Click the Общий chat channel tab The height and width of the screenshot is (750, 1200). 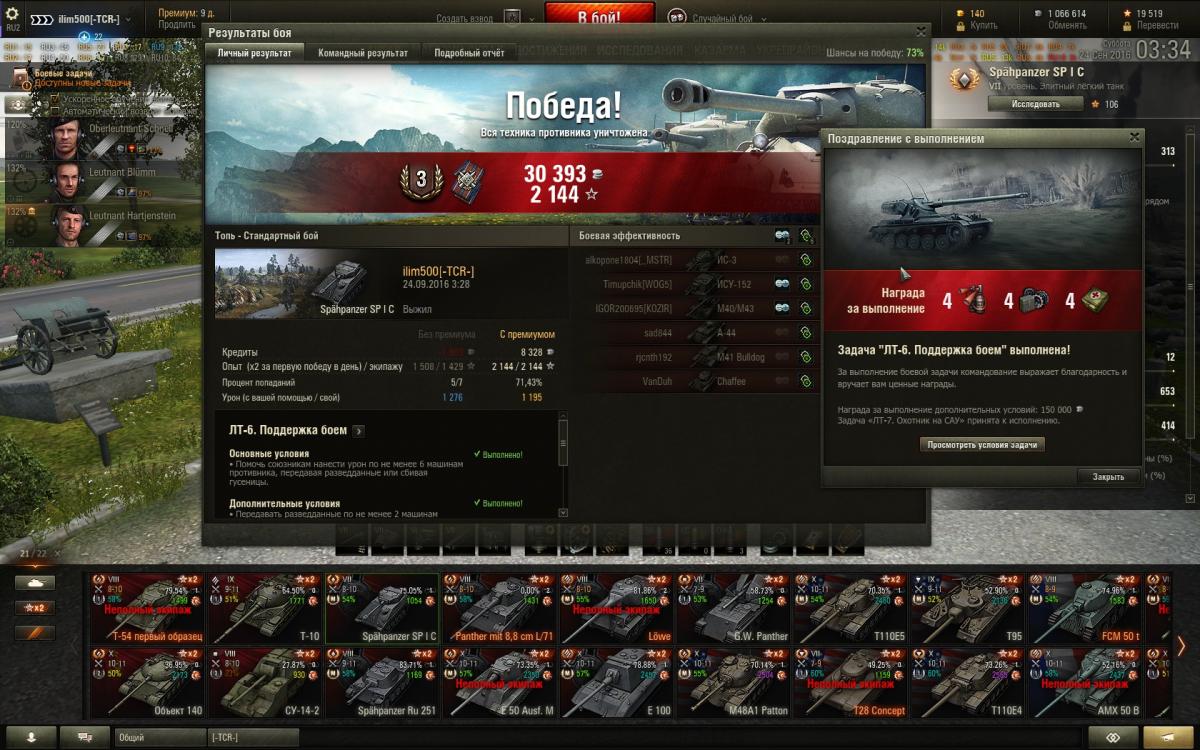[x=160, y=737]
